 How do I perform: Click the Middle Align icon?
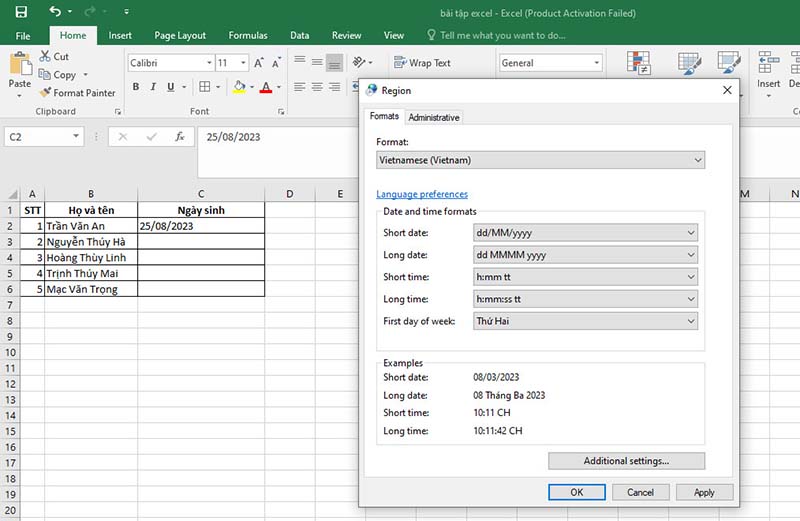click(317, 62)
